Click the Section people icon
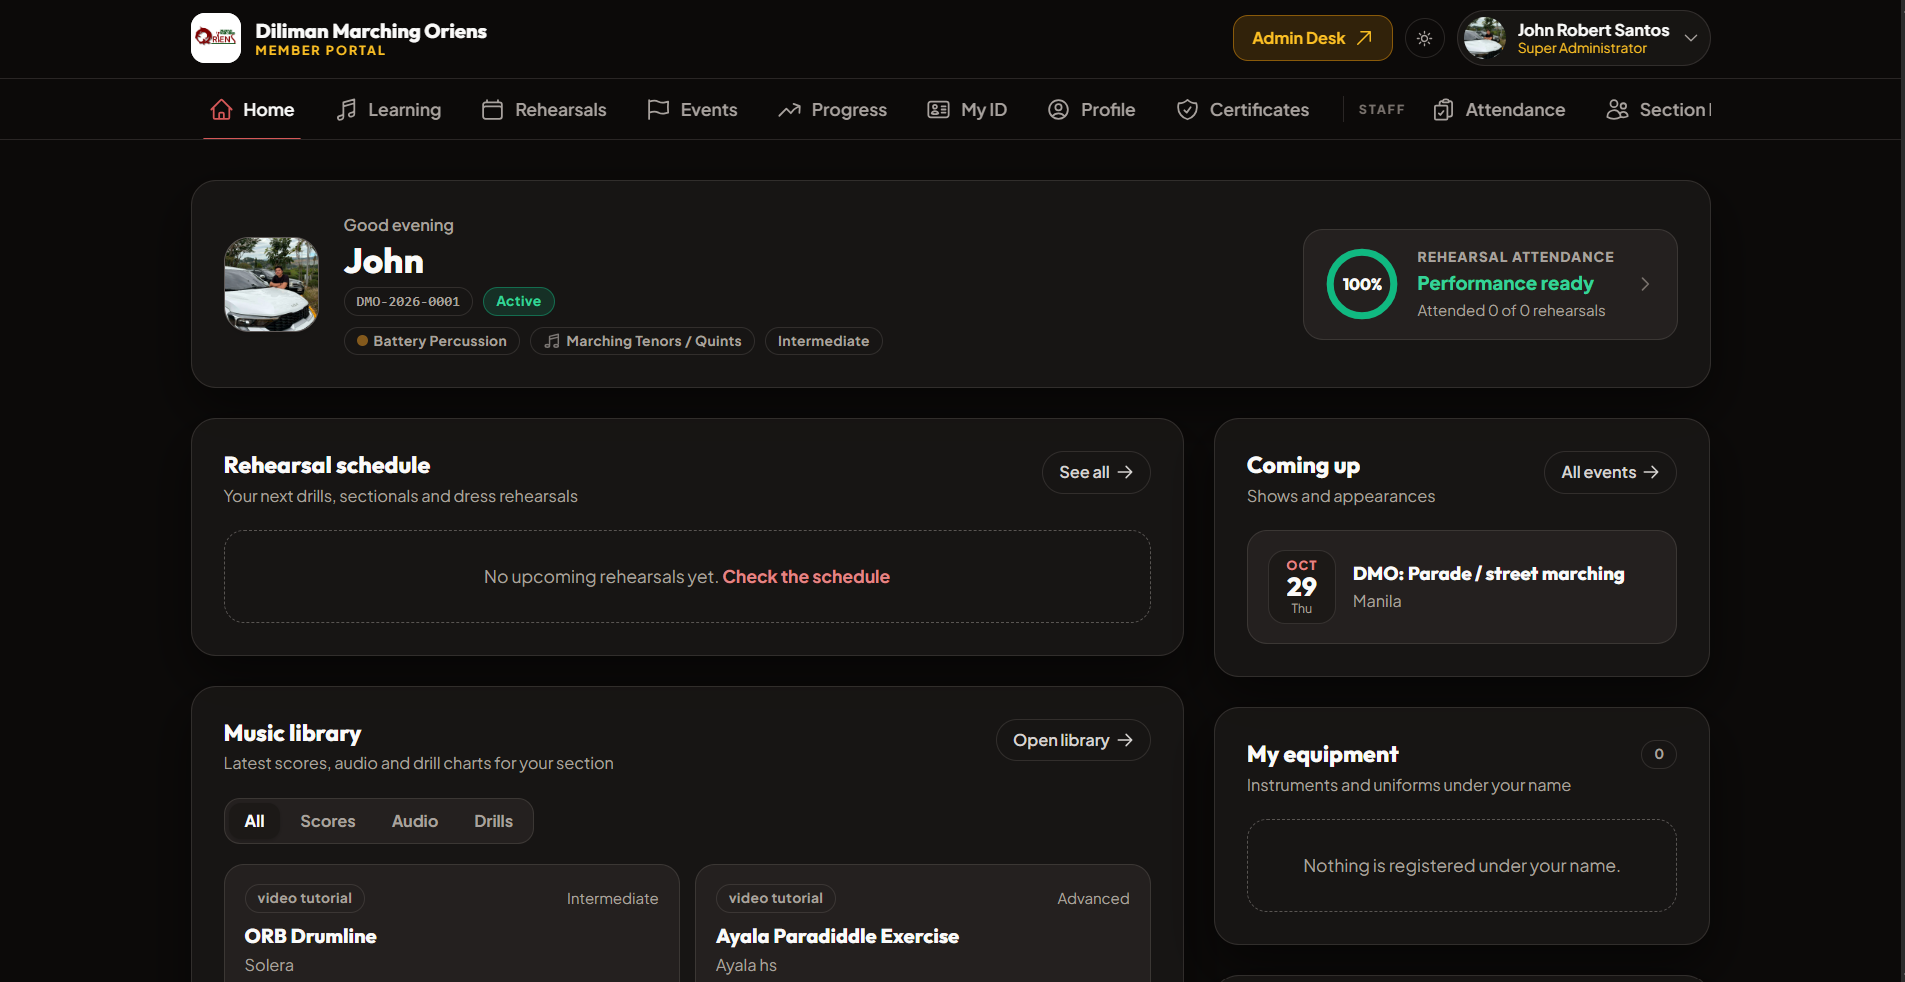 (1617, 109)
